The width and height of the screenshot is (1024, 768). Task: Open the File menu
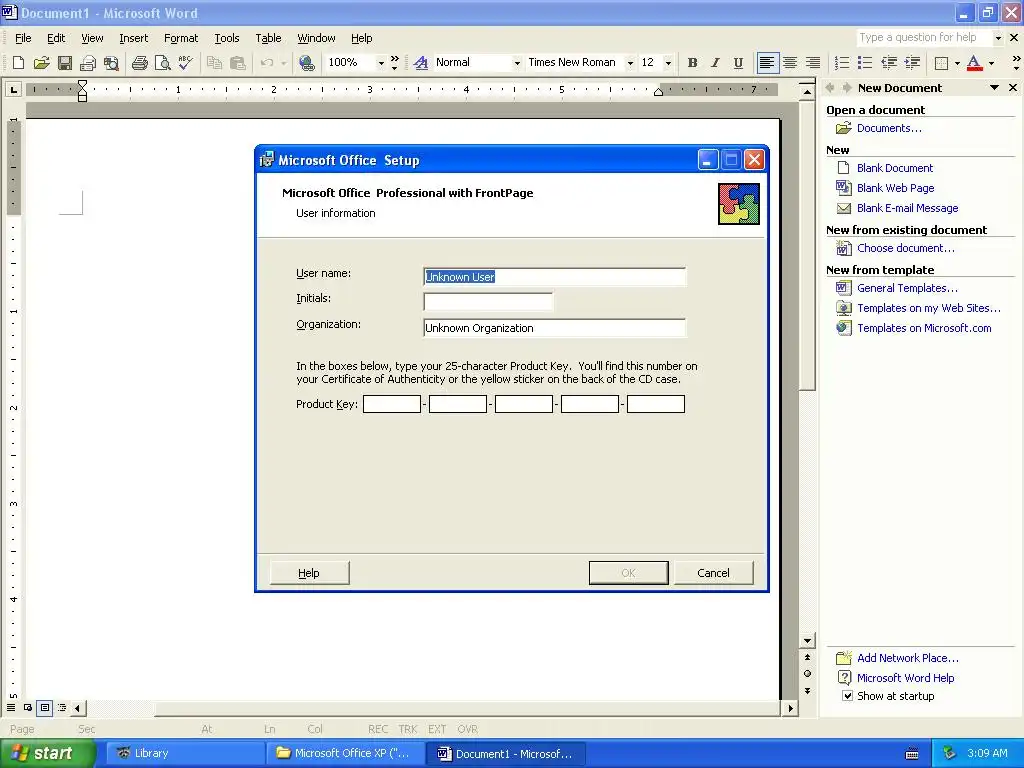[23, 38]
